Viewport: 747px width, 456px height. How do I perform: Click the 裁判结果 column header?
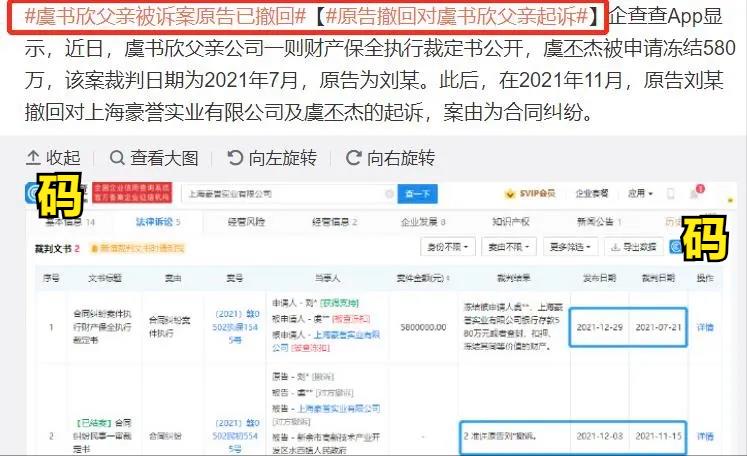514,278
